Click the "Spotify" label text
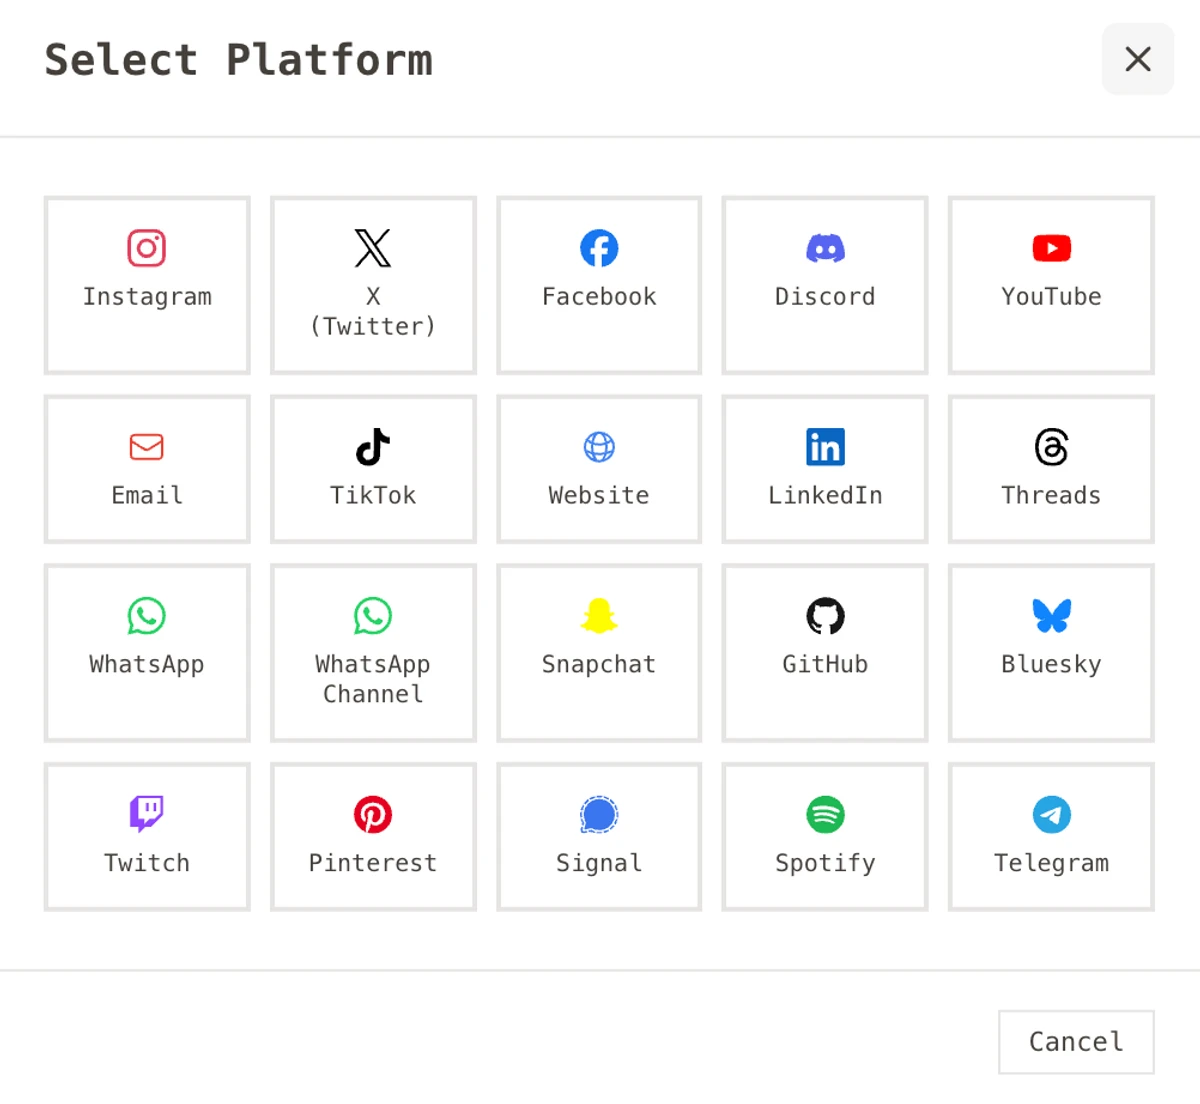The height and width of the screenshot is (1104, 1200). pos(825,863)
